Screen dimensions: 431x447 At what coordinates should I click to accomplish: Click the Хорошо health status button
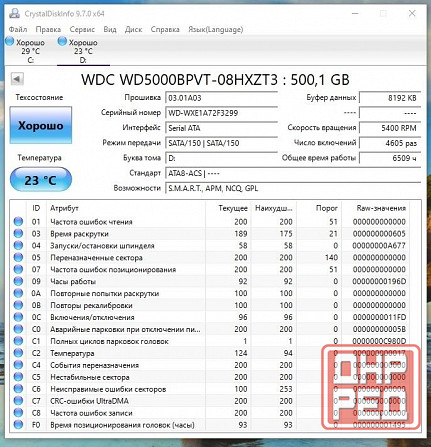pos(41,125)
